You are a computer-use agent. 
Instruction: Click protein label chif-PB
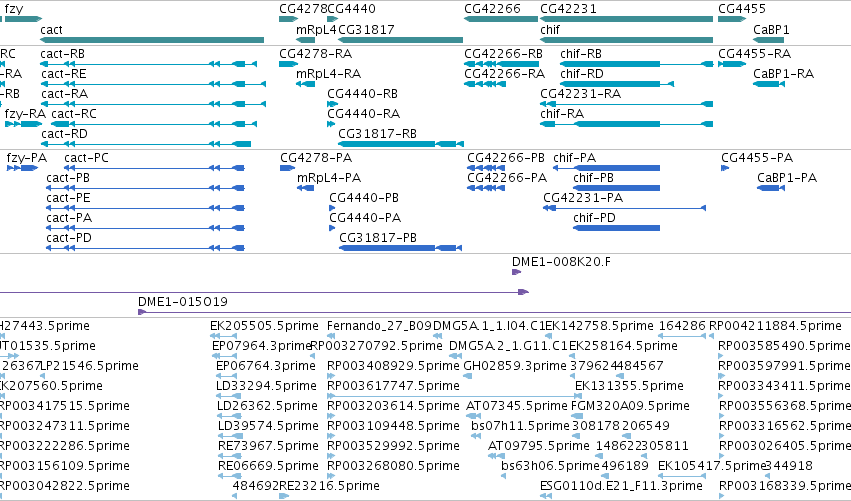coord(594,178)
